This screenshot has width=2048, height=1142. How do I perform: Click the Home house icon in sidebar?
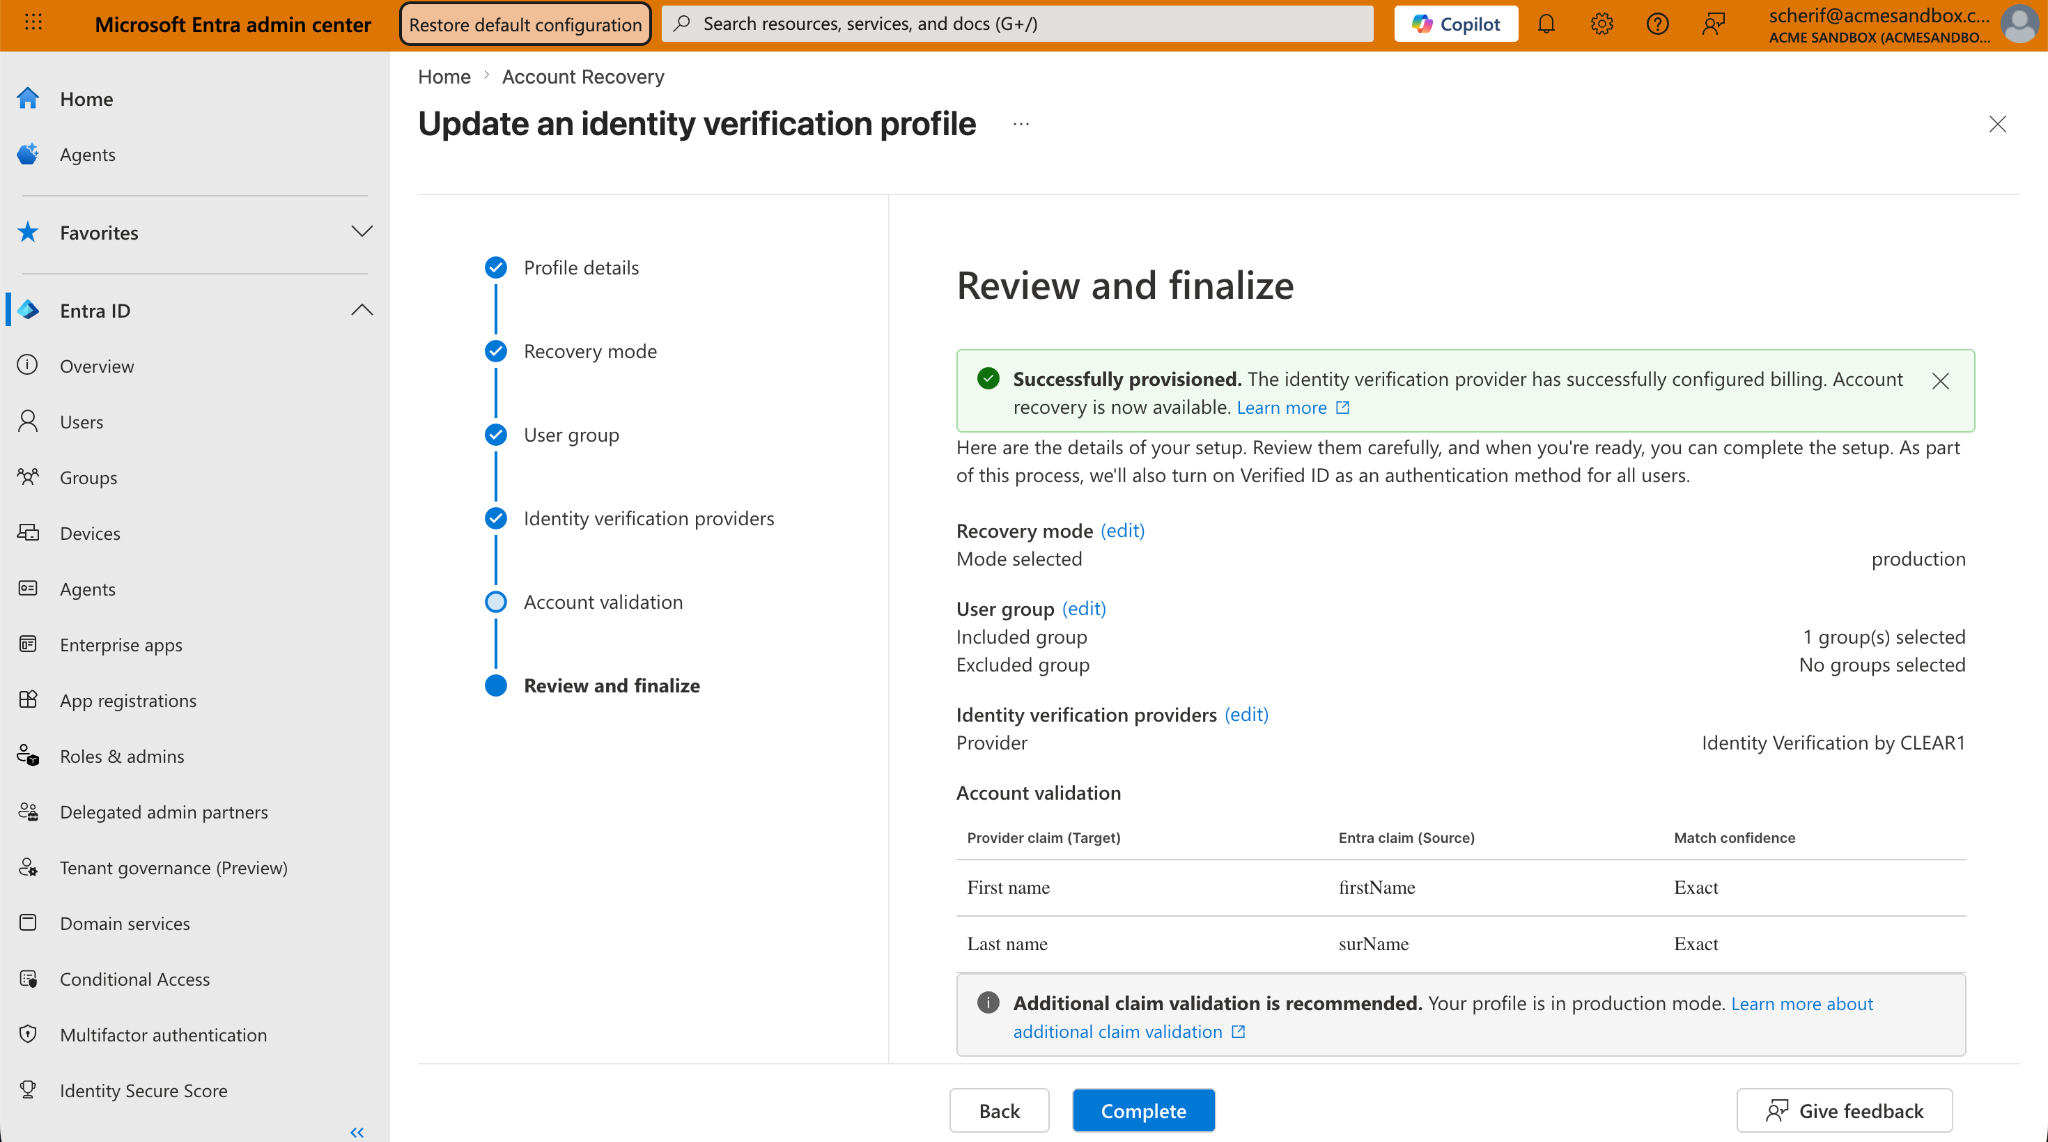(28, 98)
